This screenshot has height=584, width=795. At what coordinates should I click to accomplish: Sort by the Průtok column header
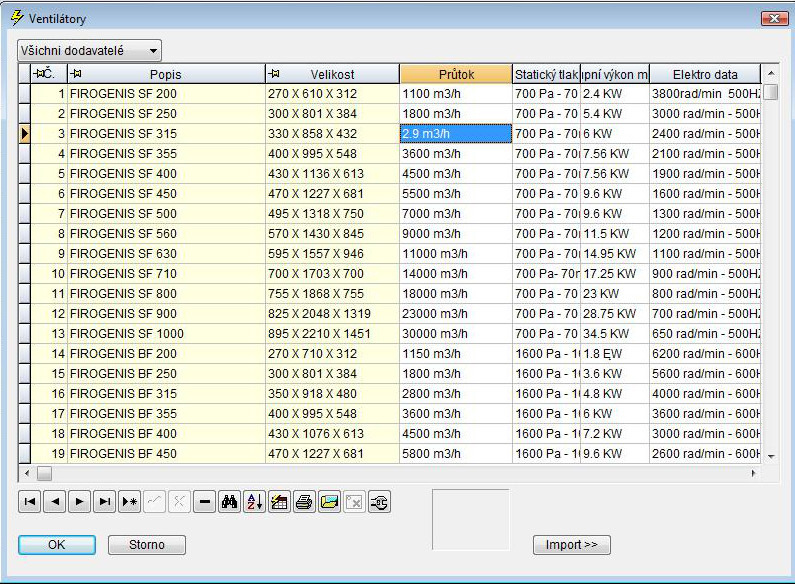(x=456, y=74)
